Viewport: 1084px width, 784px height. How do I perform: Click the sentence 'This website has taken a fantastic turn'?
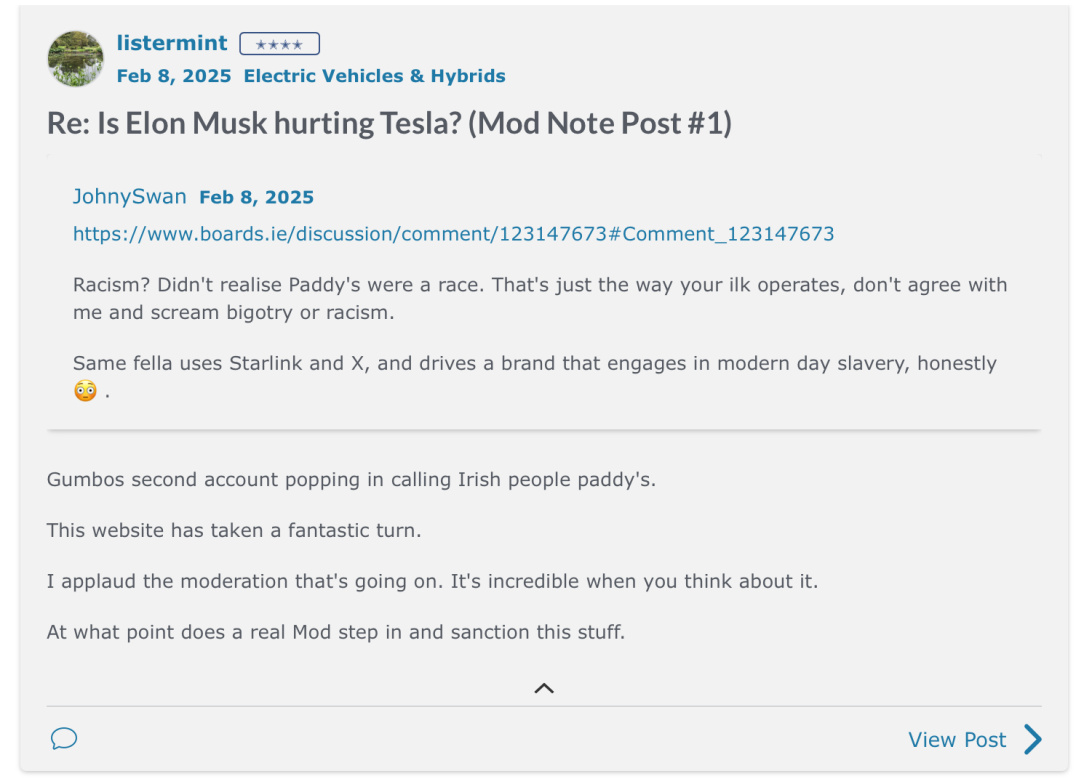234,530
